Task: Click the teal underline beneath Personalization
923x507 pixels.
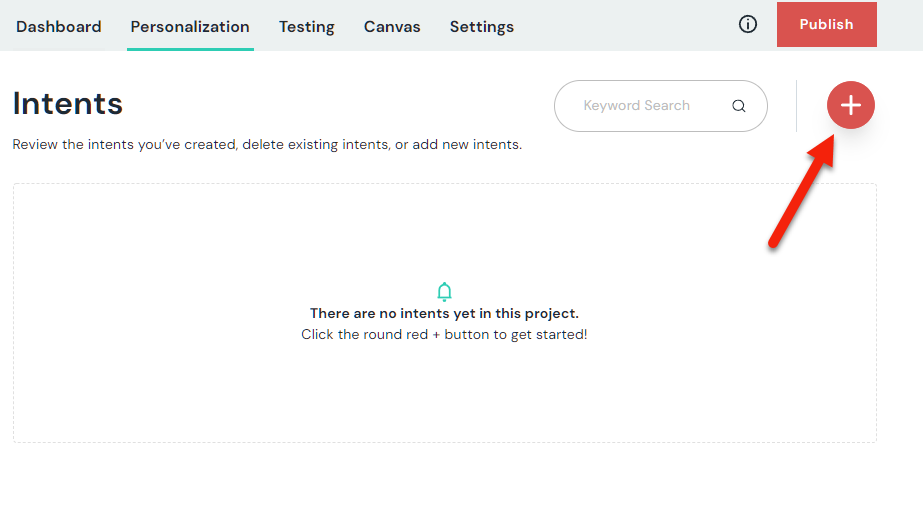Action: pos(190,48)
